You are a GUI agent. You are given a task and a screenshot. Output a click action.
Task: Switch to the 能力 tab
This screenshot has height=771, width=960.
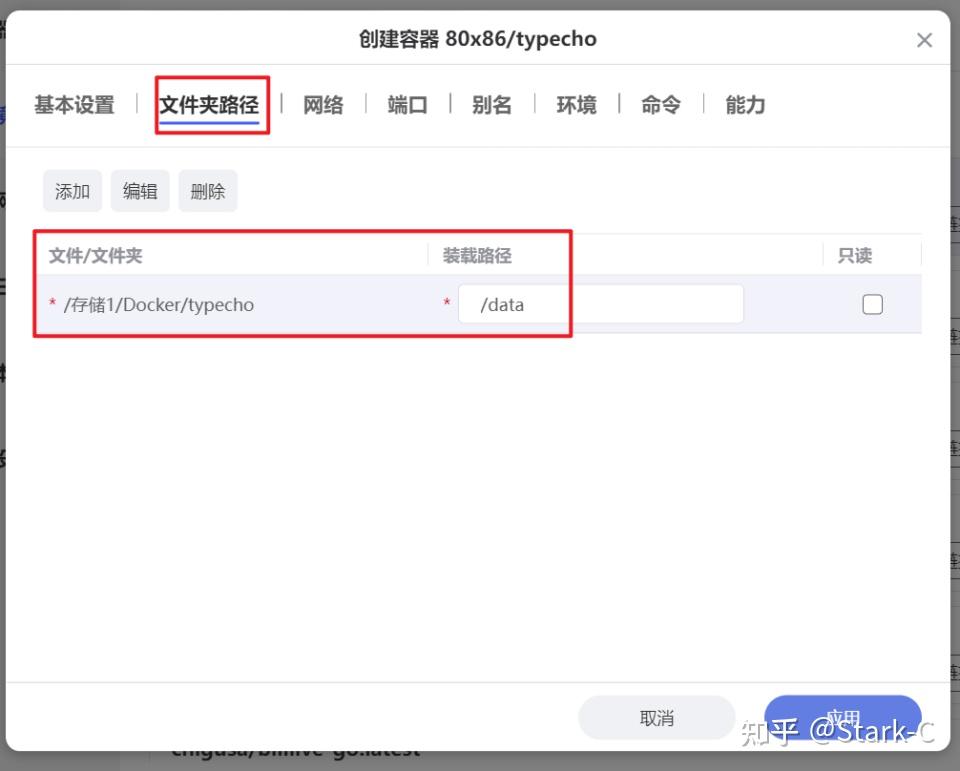[744, 103]
